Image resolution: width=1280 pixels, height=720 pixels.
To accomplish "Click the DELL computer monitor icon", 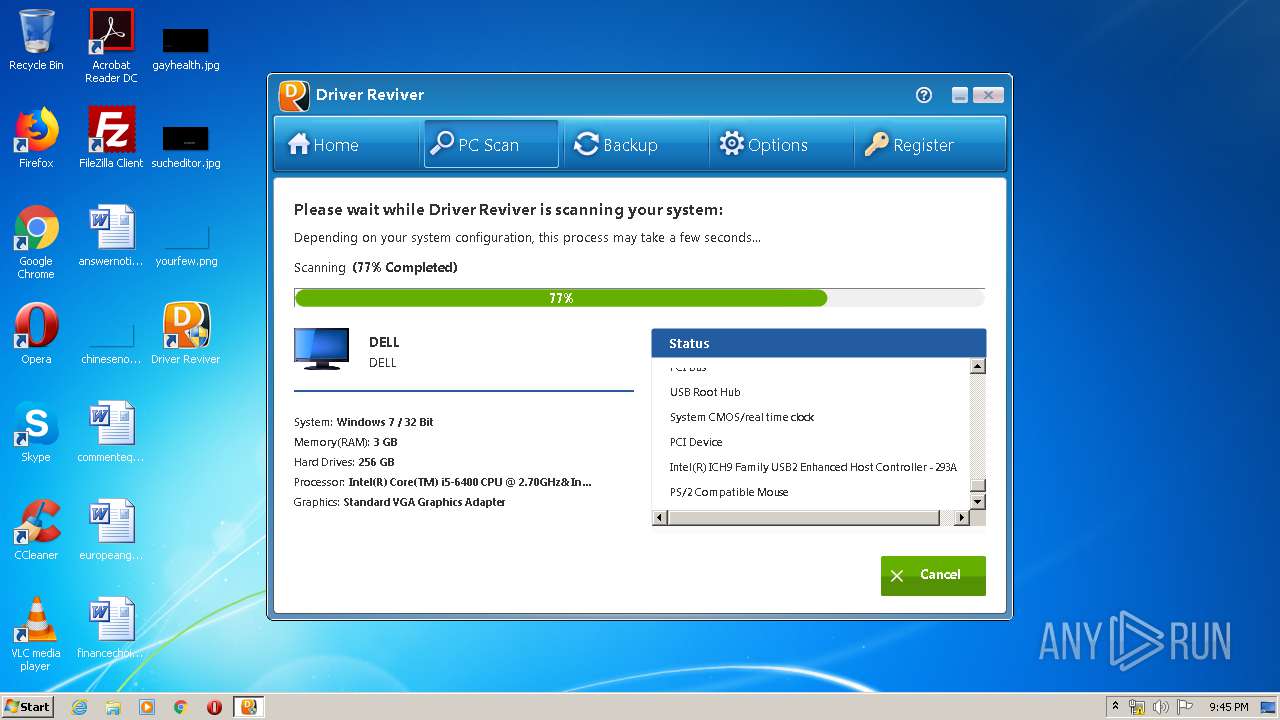I will pos(322,349).
